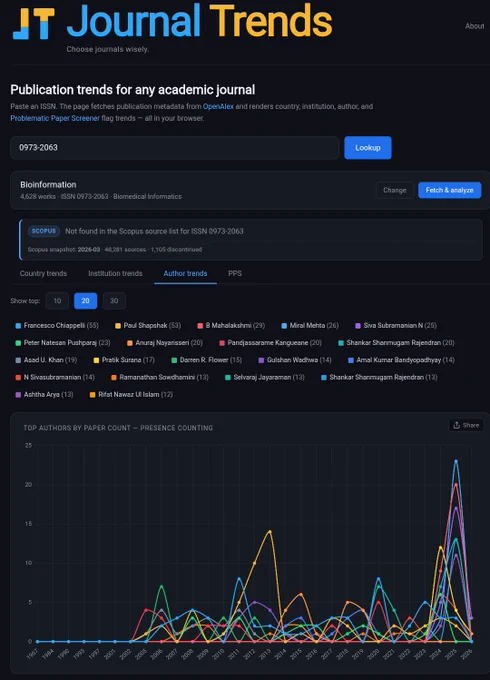Click the Share icon on the chart
This screenshot has height=680, width=490.
point(457,425)
